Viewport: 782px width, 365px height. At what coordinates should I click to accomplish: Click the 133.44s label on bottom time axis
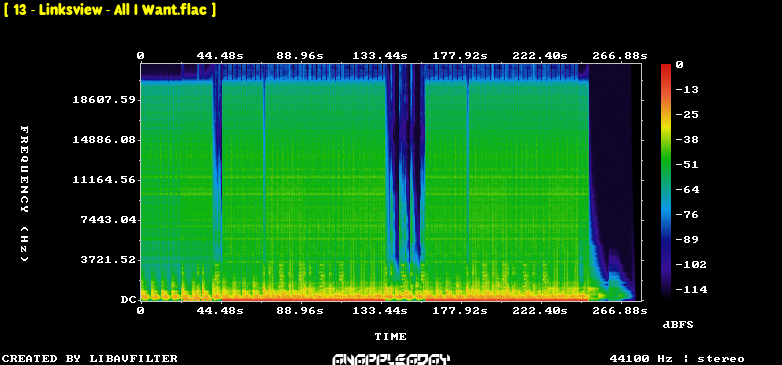tap(380, 311)
